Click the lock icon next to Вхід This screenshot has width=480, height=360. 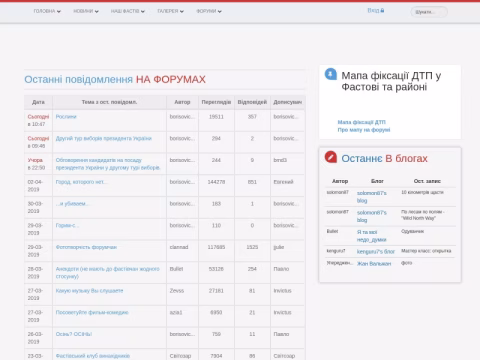tap(382, 10)
